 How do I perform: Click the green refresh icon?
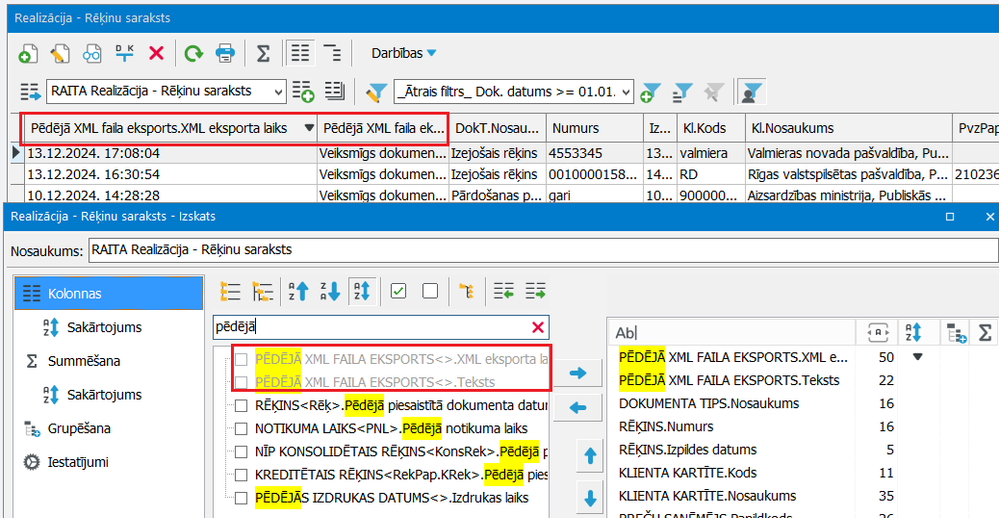coord(193,52)
